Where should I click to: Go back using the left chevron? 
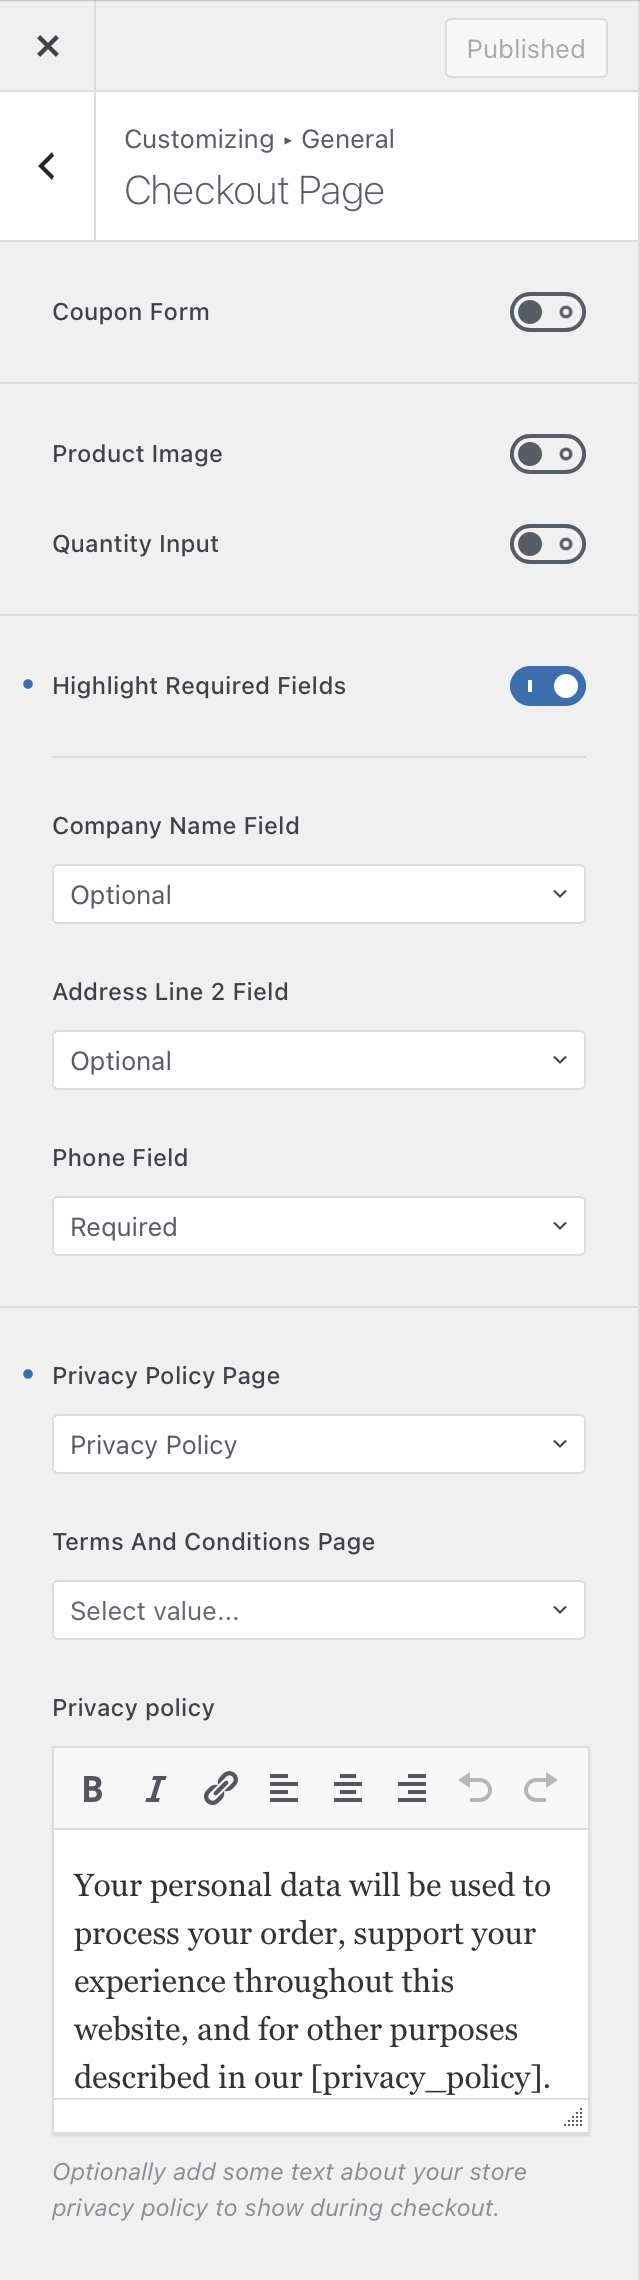(x=47, y=166)
